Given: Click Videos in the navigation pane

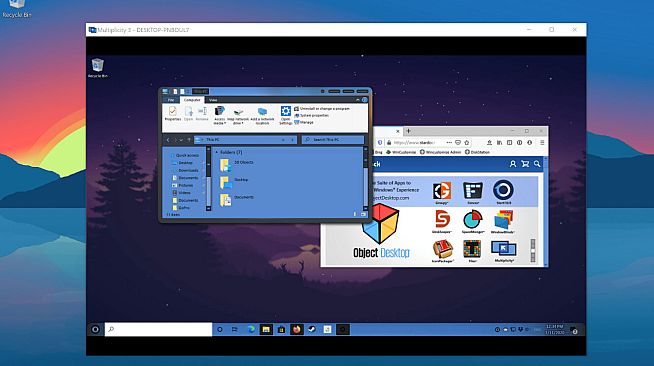Looking at the screenshot, I should coord(181,193).
